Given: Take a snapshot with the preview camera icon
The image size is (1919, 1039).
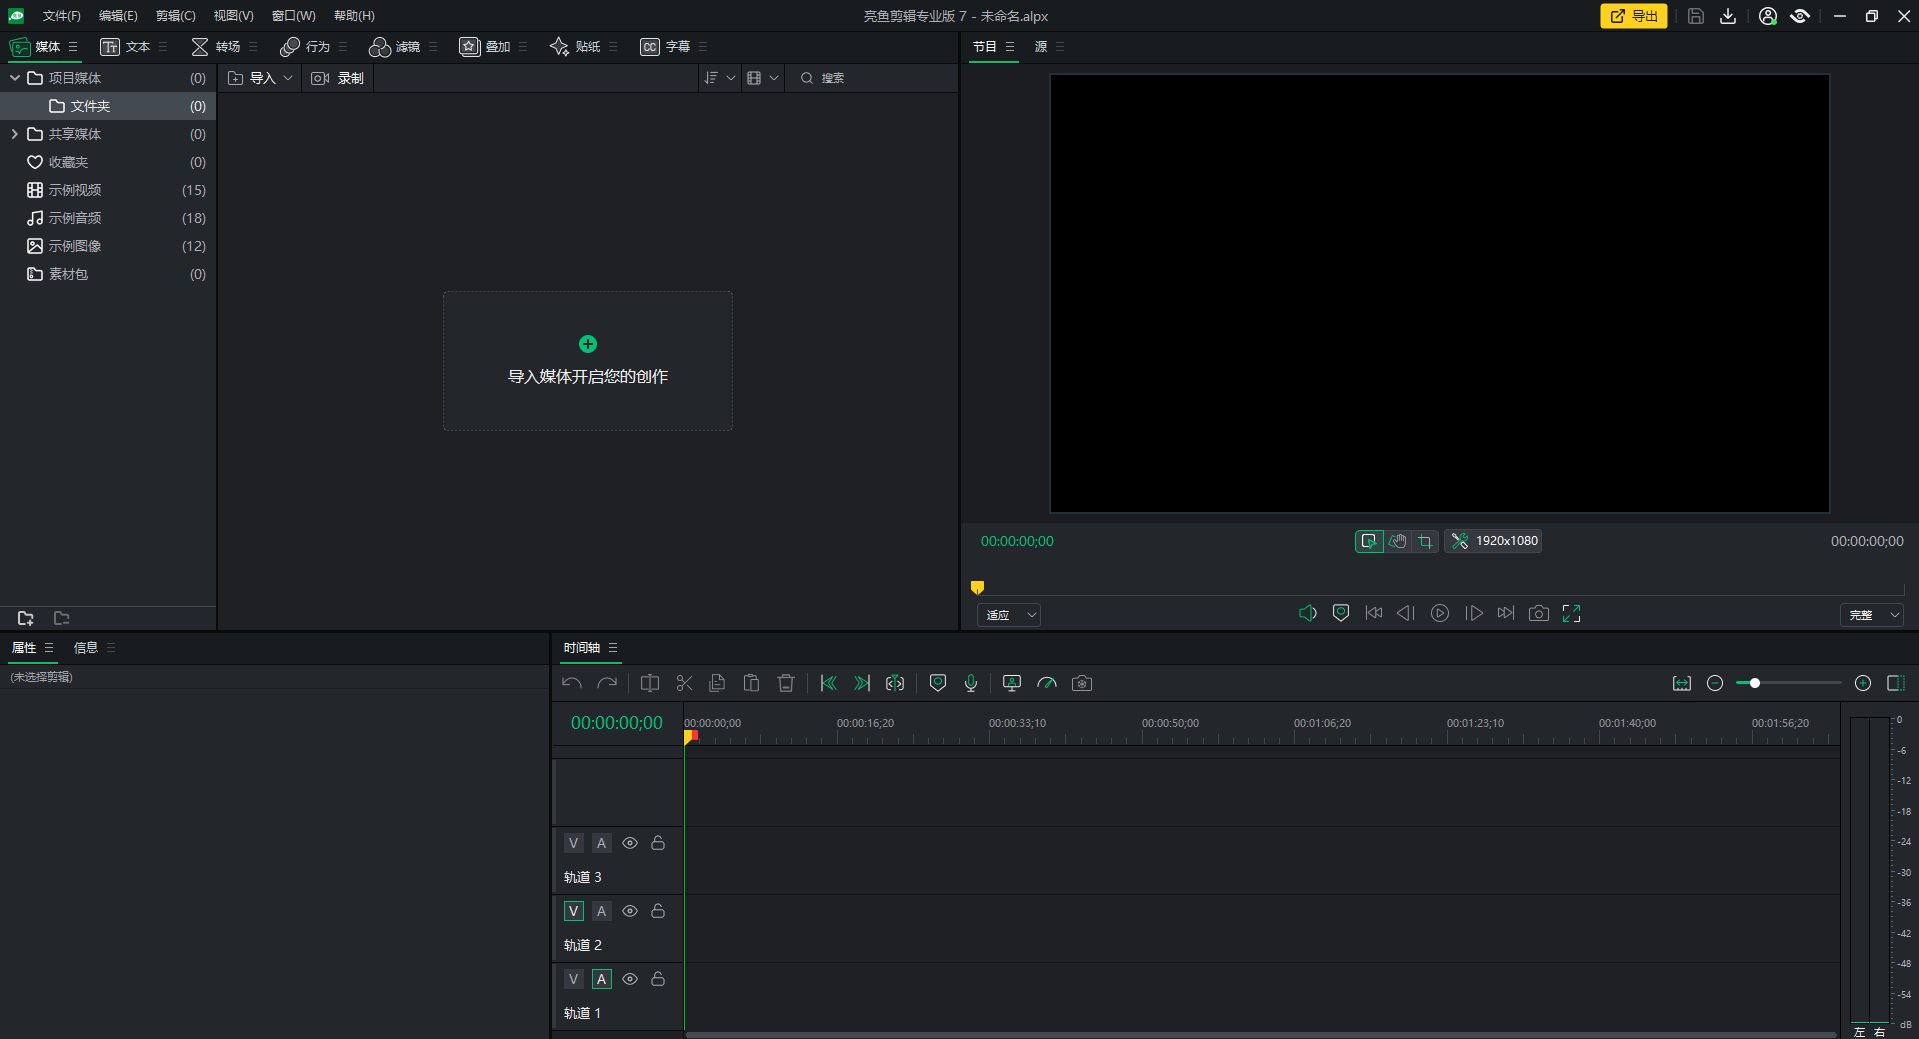Looking at the screenshot, I should tap(1539, 613).
